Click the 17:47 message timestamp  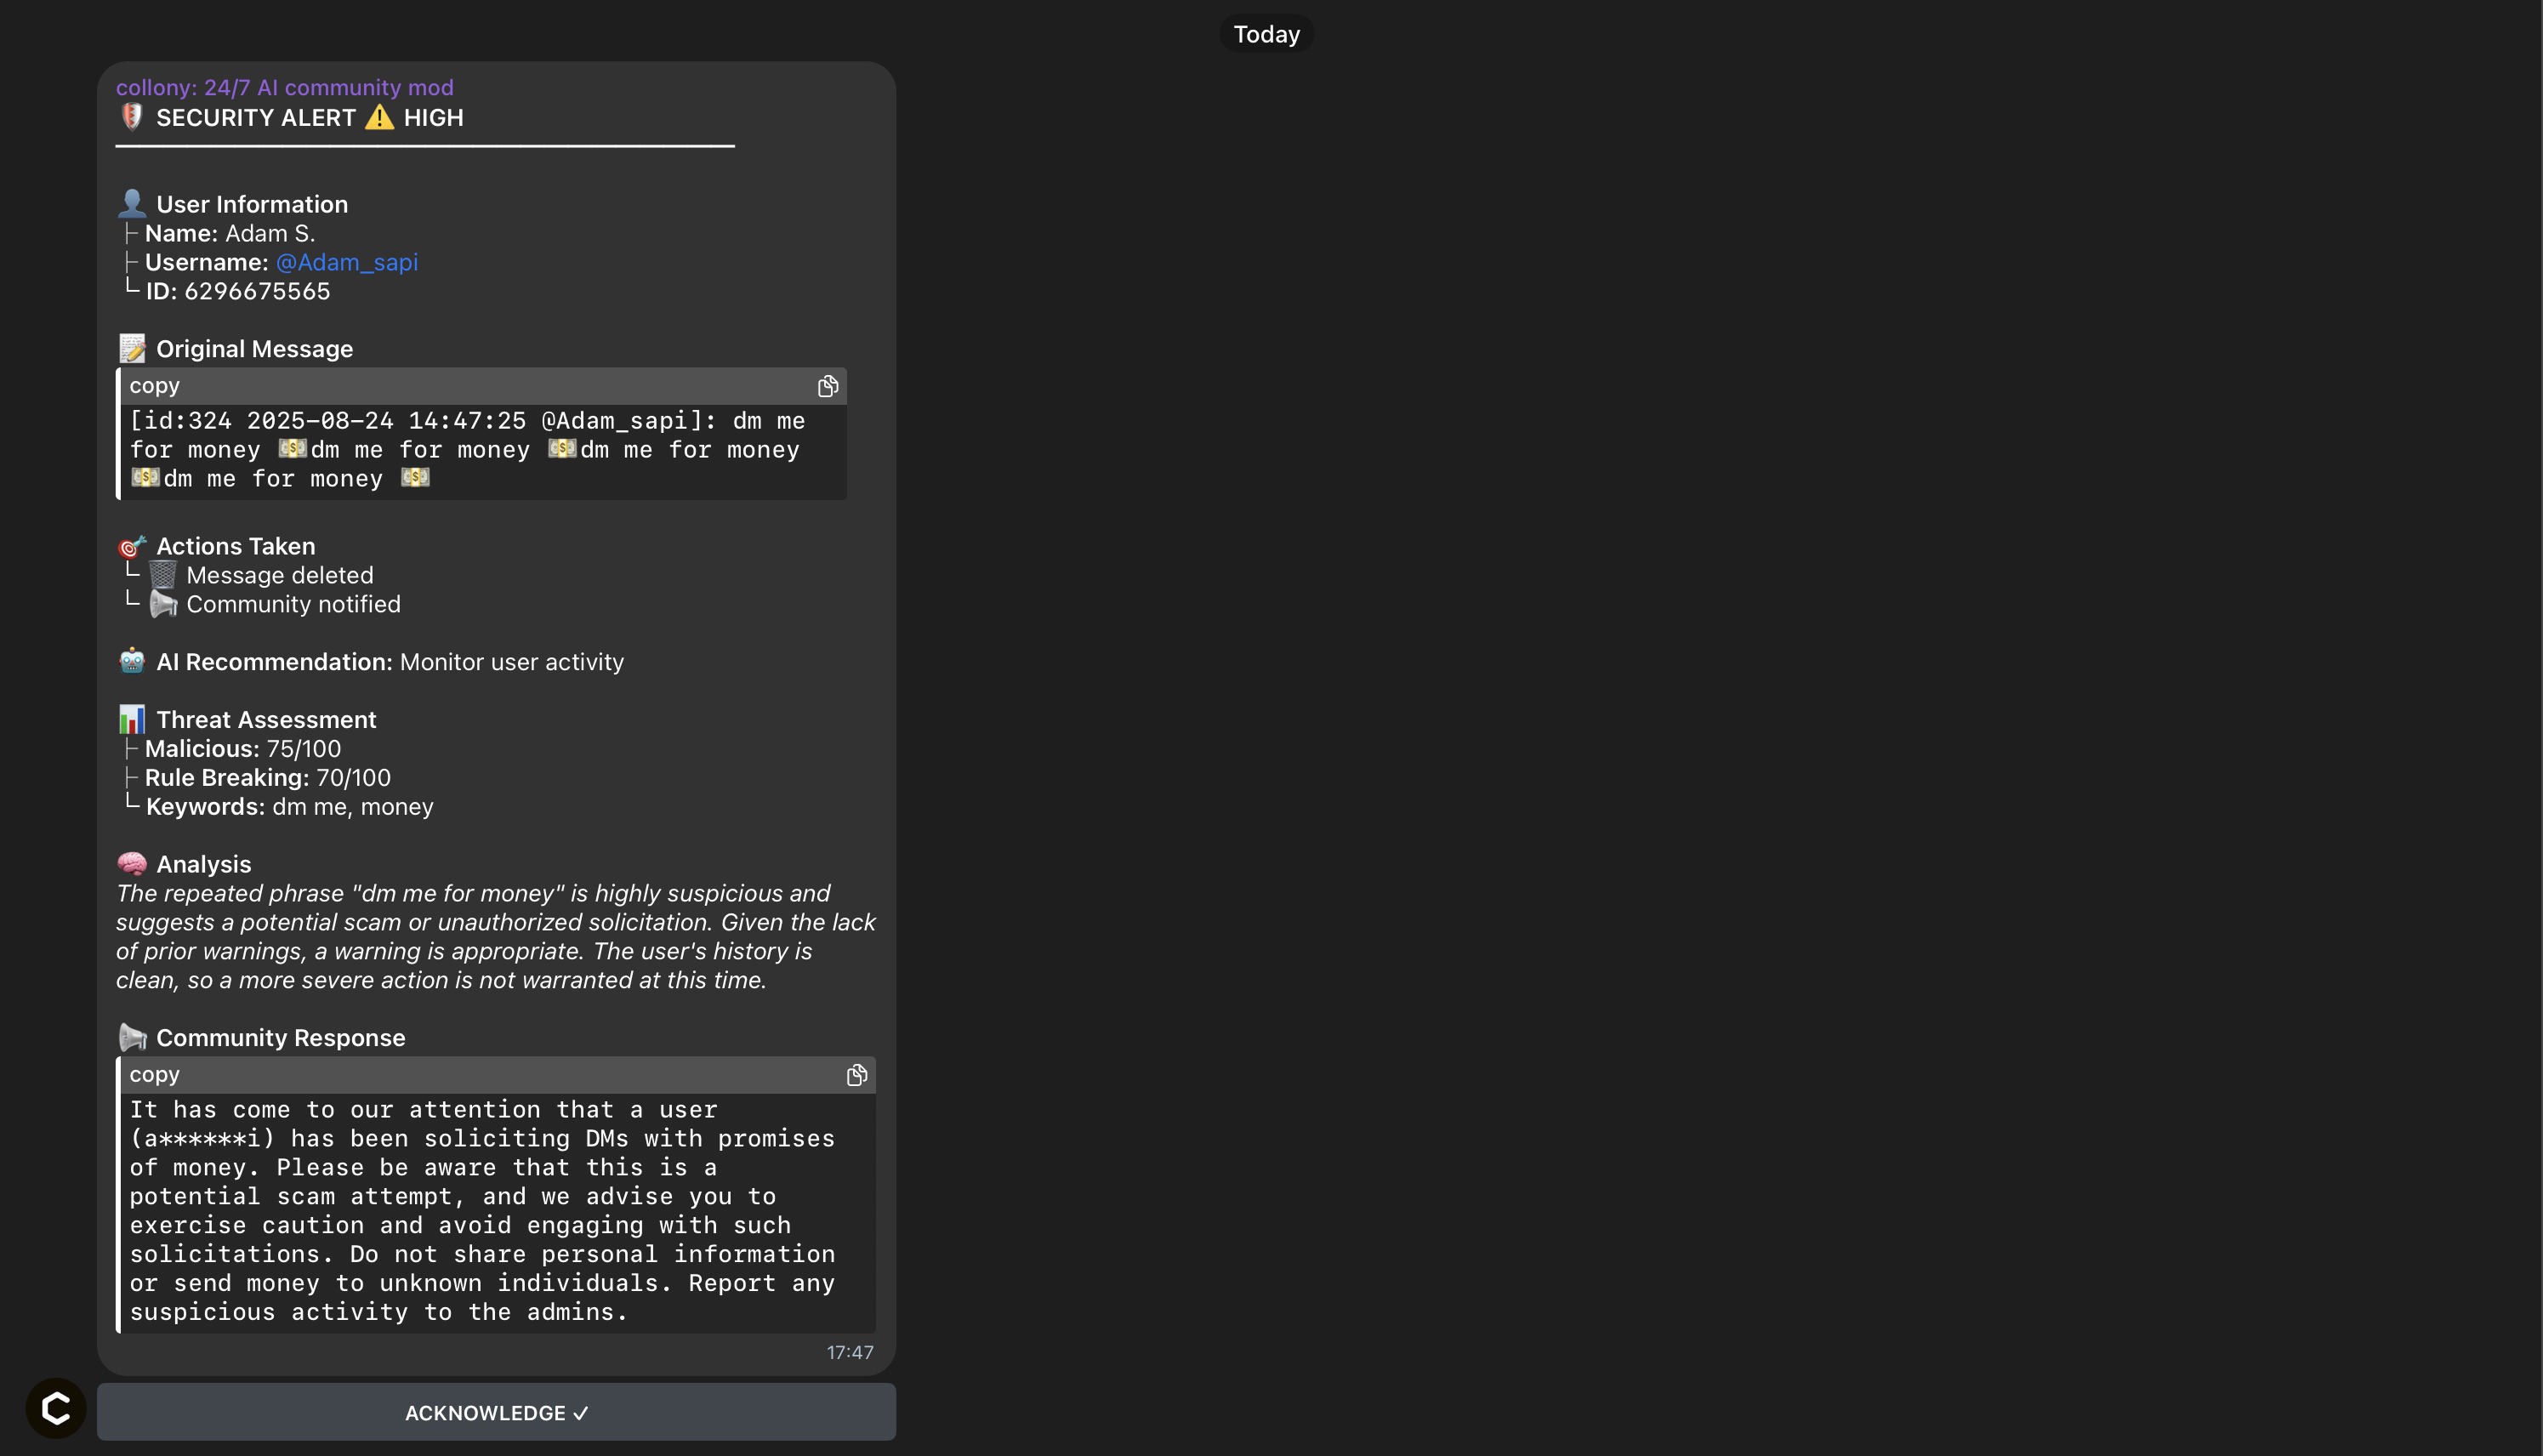(x=850, y=1352)
